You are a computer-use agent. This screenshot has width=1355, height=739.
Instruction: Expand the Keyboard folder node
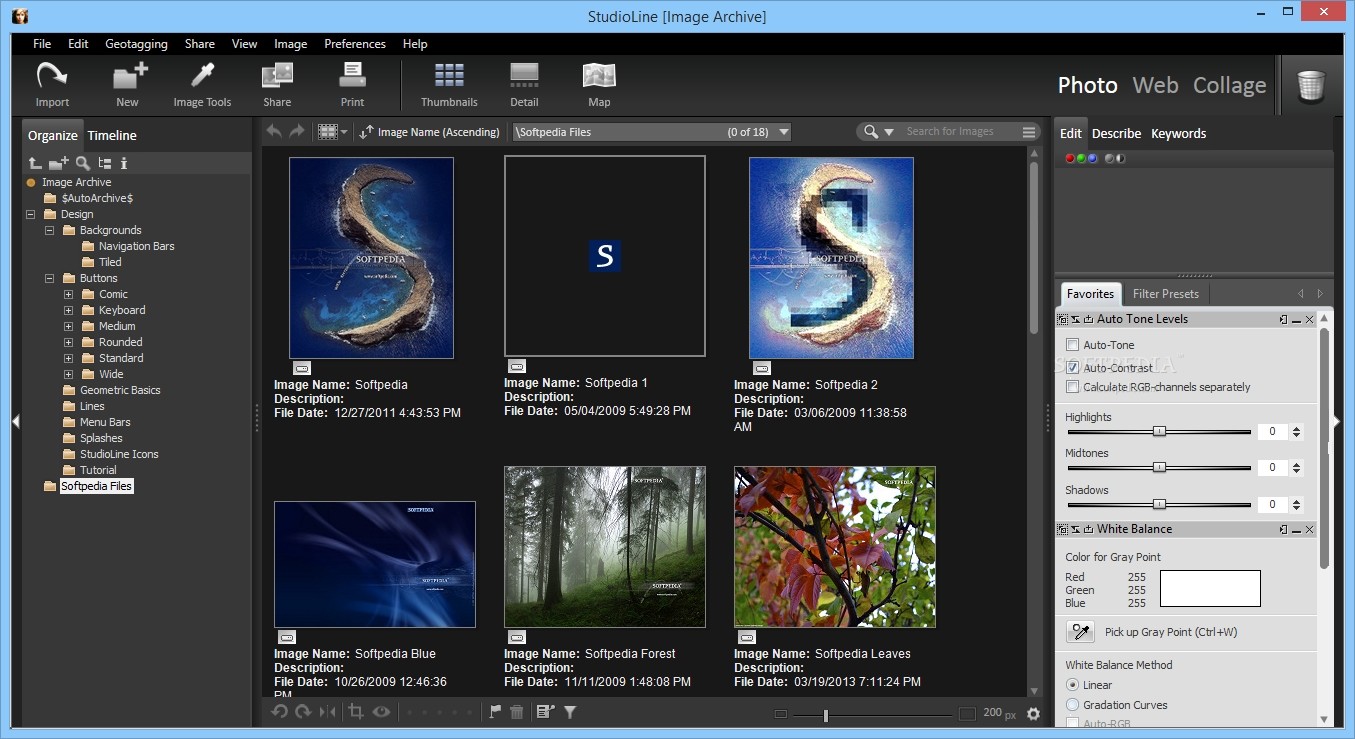click(x=69, y=310)
